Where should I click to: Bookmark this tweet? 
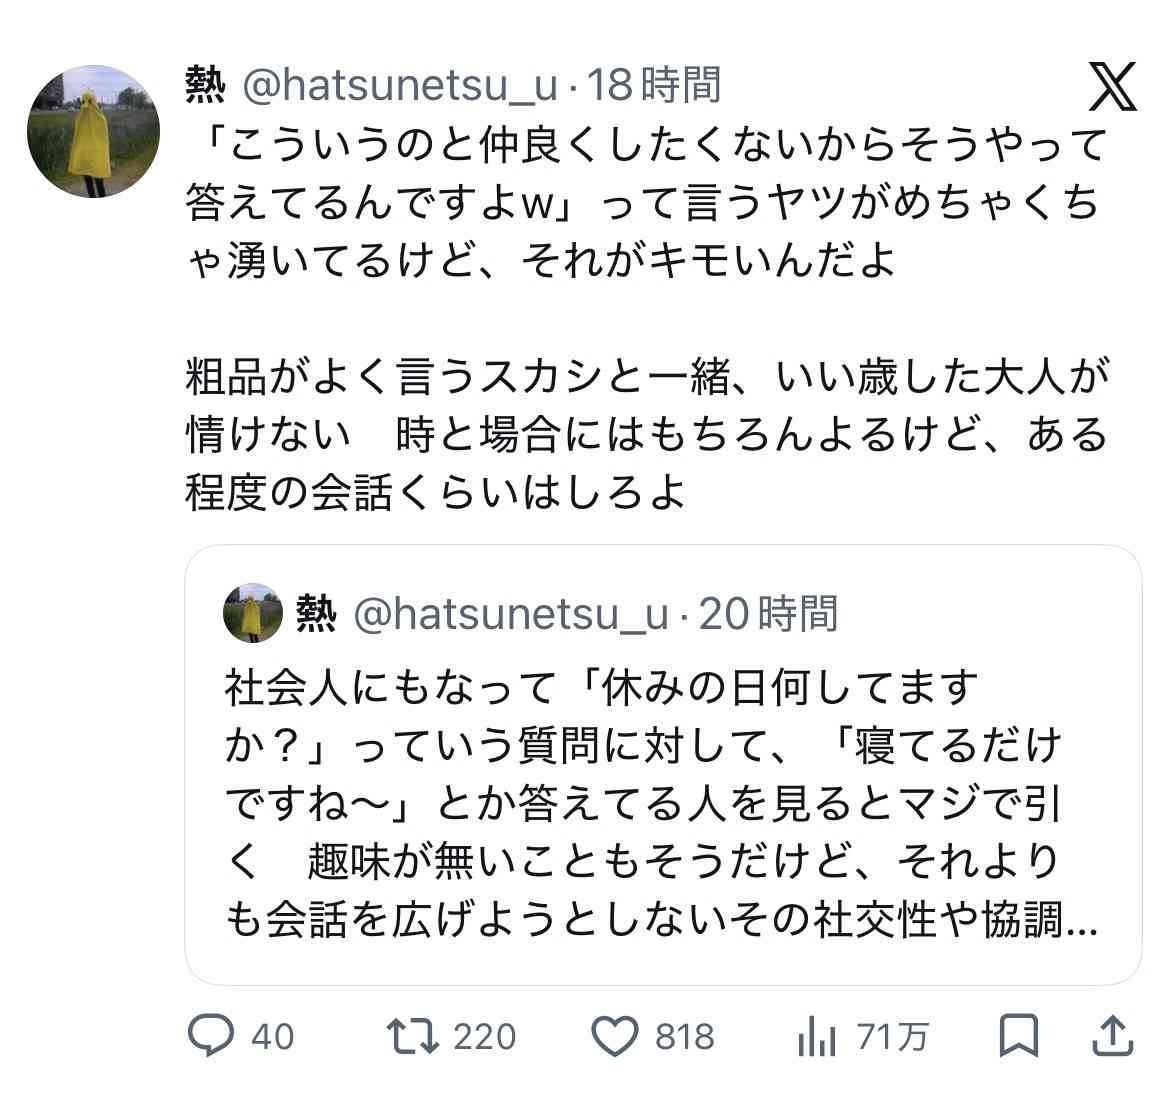pos(1019,1036)
